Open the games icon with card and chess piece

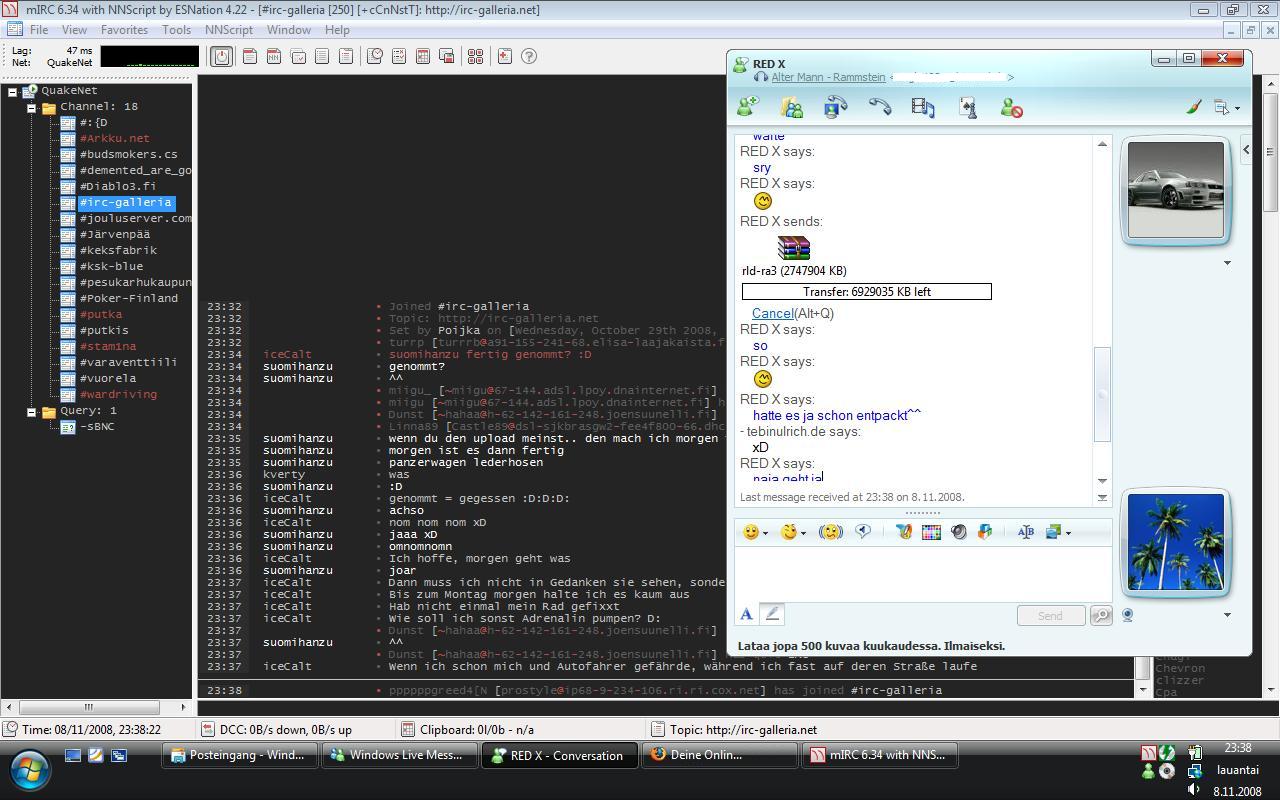click(x=967, y=107)
